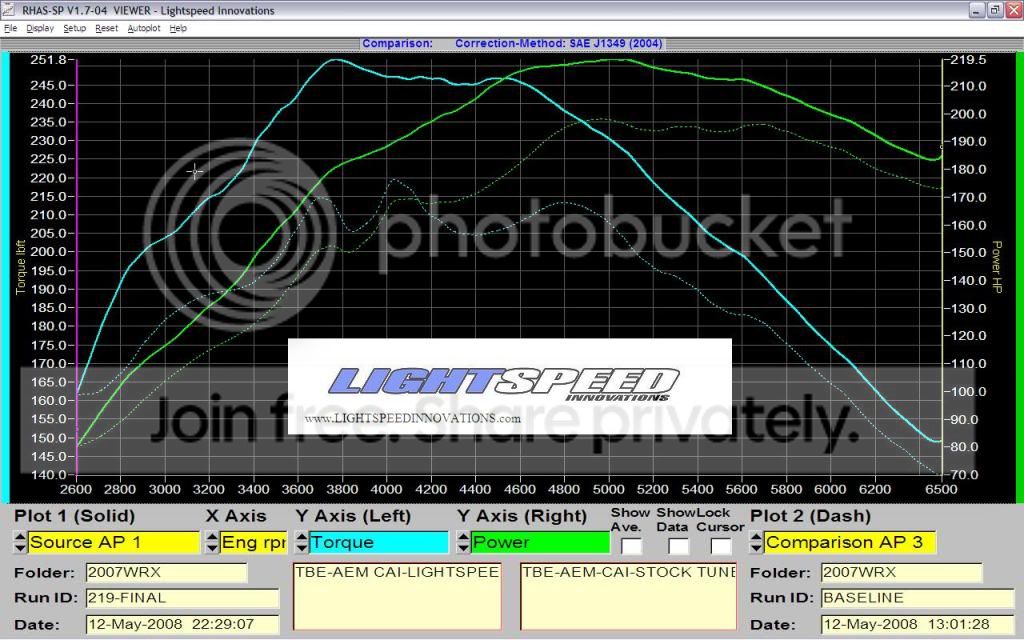Viewport: 1024px width, 640px height.
Task: Click up arrow of Plot 1 source stepper
Action: (x=20, y=537)
